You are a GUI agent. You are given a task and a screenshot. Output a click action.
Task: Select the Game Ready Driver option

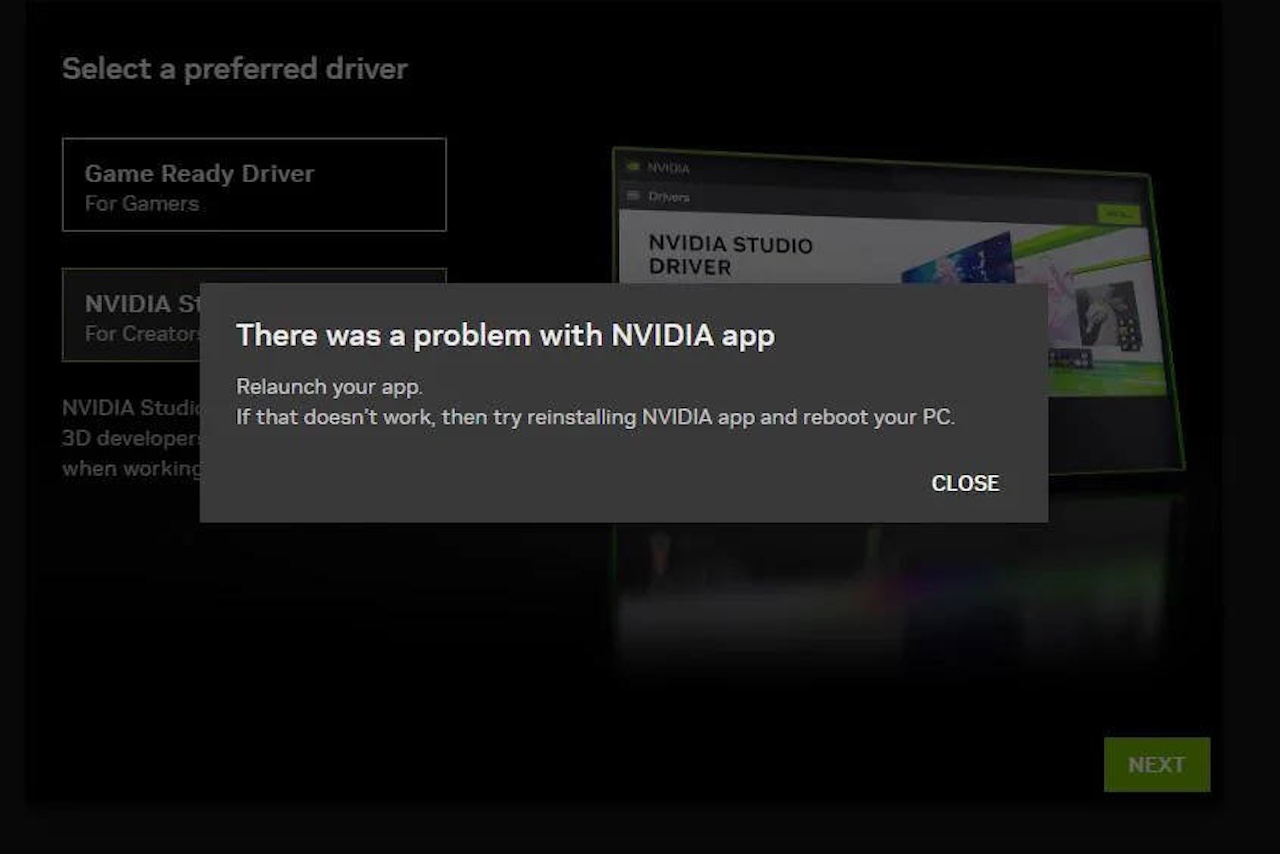(254, 185)
